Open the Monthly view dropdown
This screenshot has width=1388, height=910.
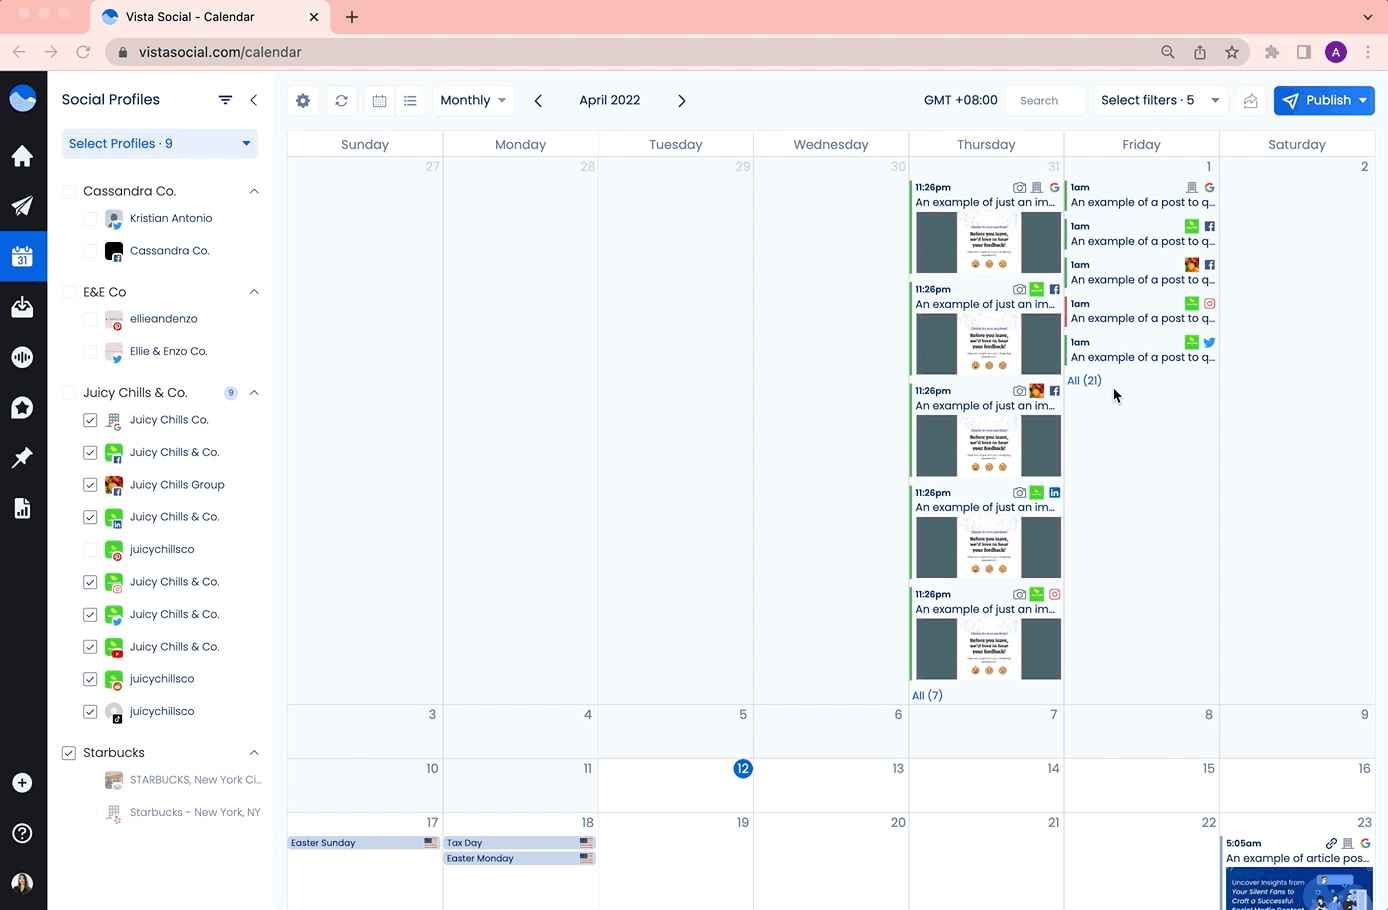click(474, 100)
